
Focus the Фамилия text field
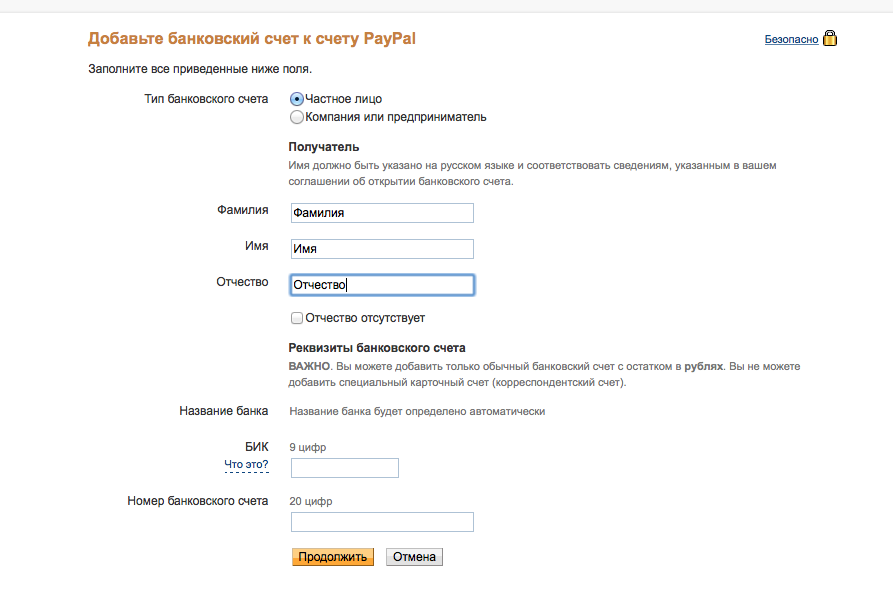[x=381, y=213]
